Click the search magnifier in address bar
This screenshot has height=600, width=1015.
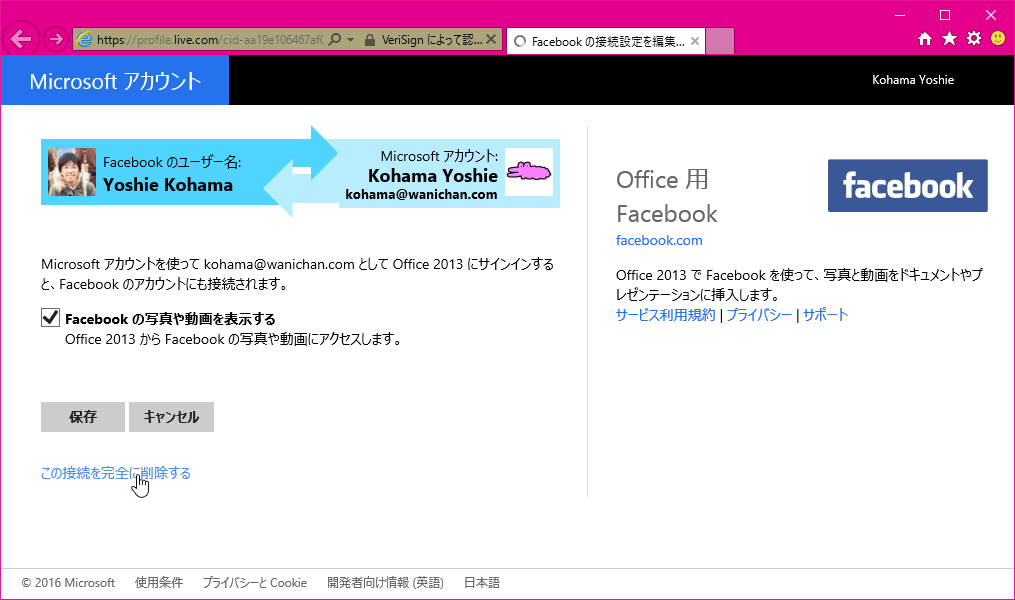coord(335,39)
